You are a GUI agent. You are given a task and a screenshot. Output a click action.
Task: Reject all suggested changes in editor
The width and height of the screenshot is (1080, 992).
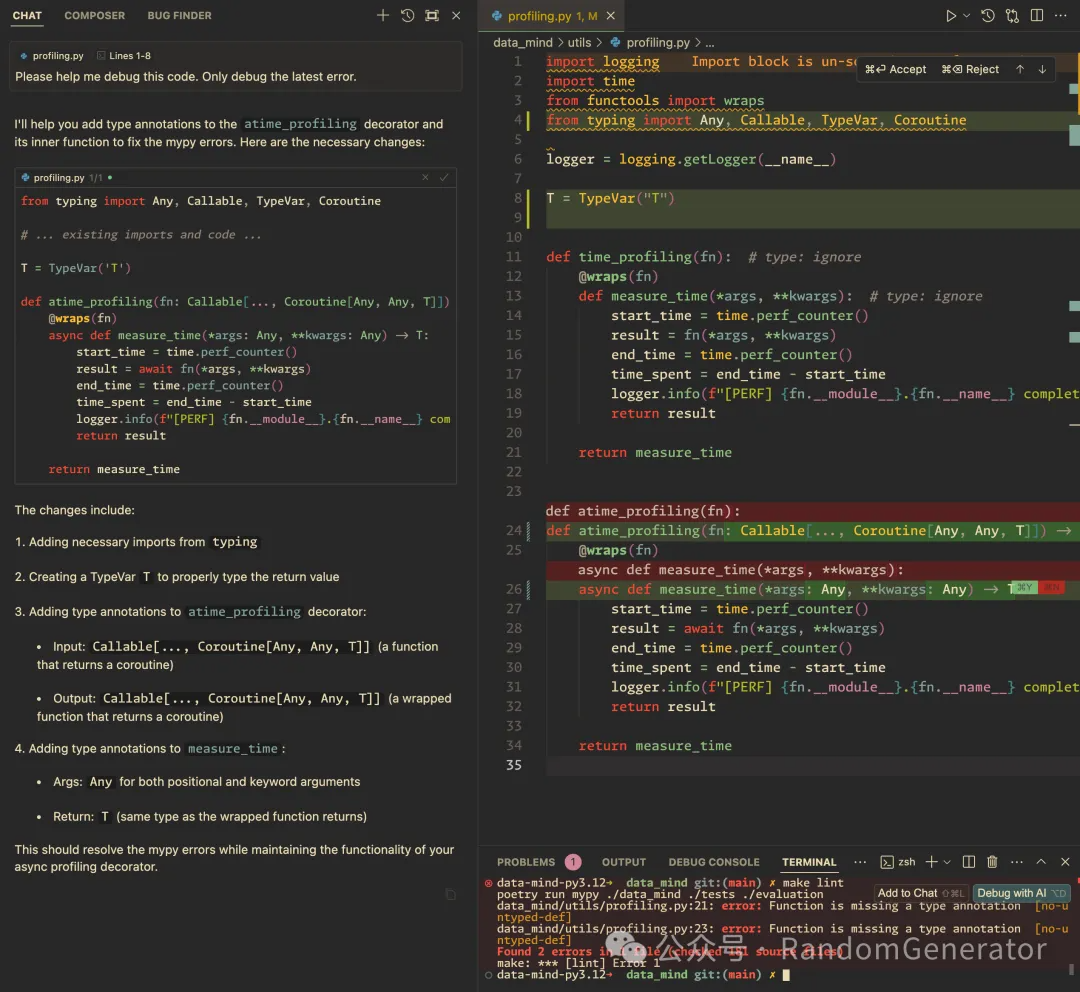pos(970,70)
